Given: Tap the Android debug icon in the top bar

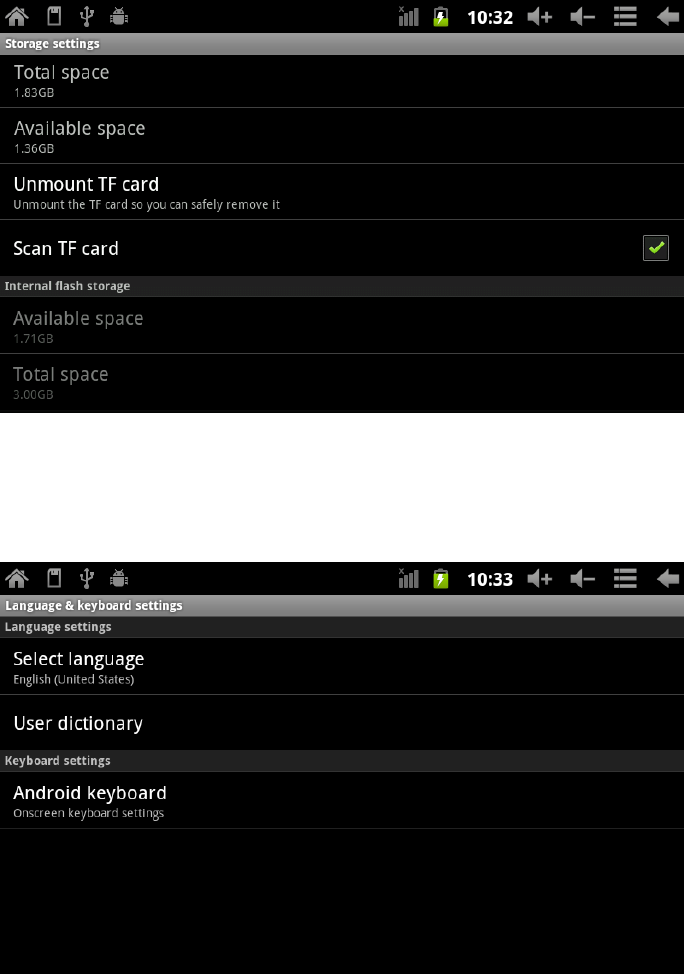Looking at the screenshot, I should click(119, 16).
